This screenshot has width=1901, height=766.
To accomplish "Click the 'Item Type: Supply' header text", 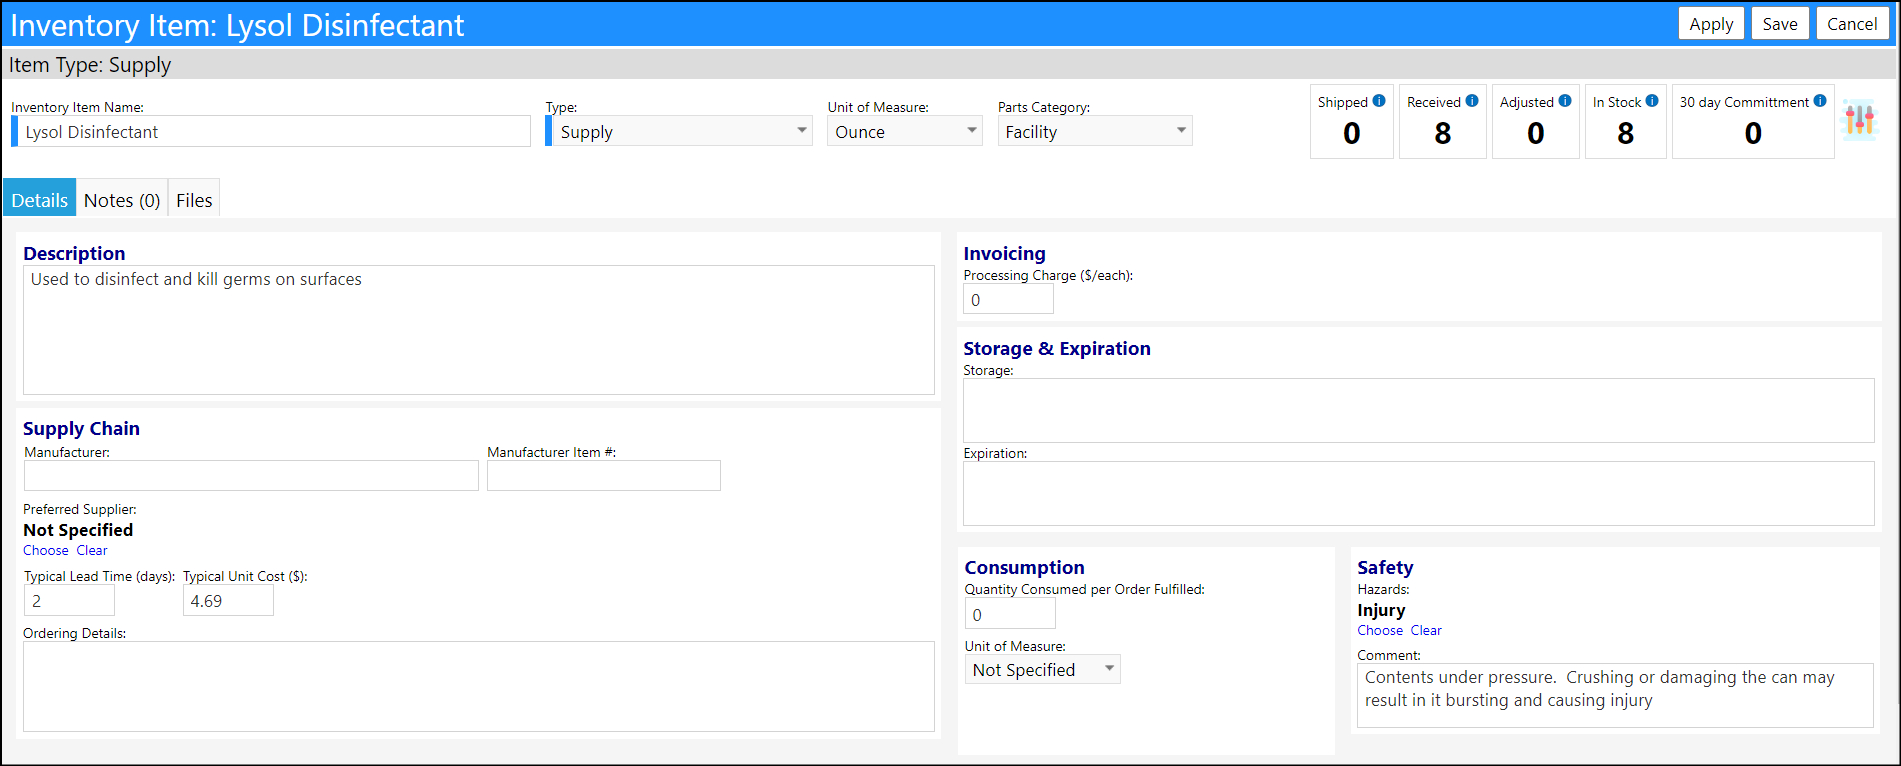I will 90,65.
